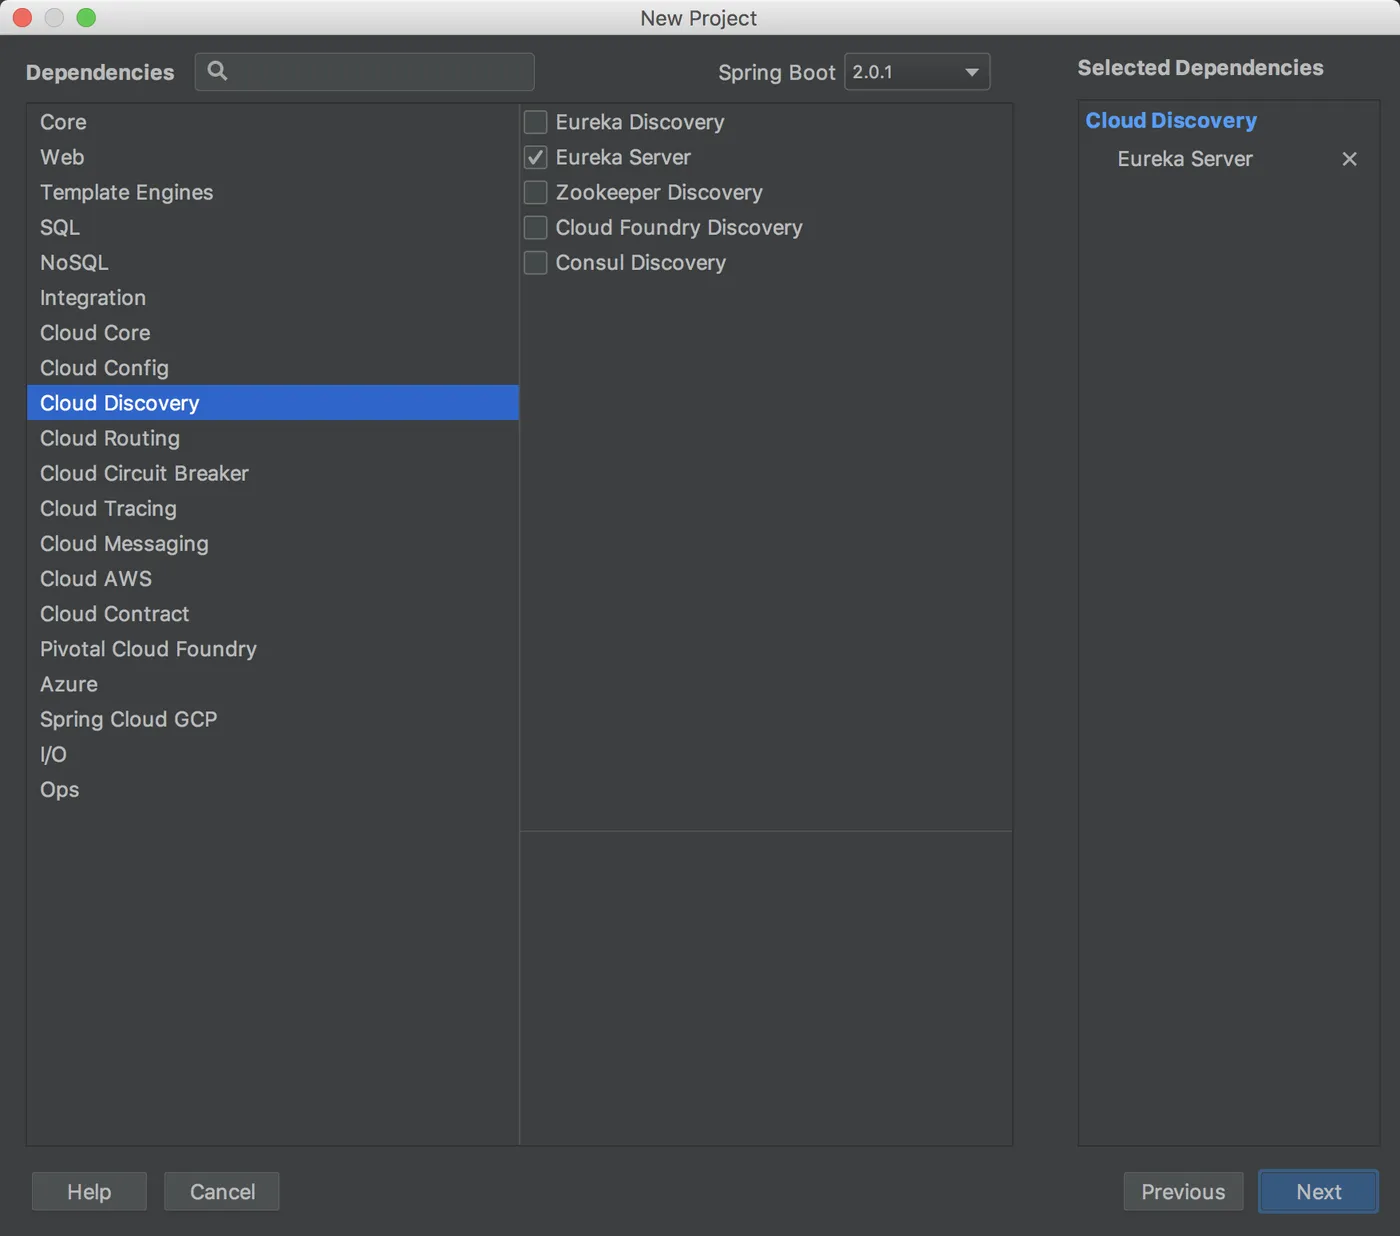Choose the Web dependency category
The image size is (1400, 1236).
pyautogui.click(x=62, y=157)
